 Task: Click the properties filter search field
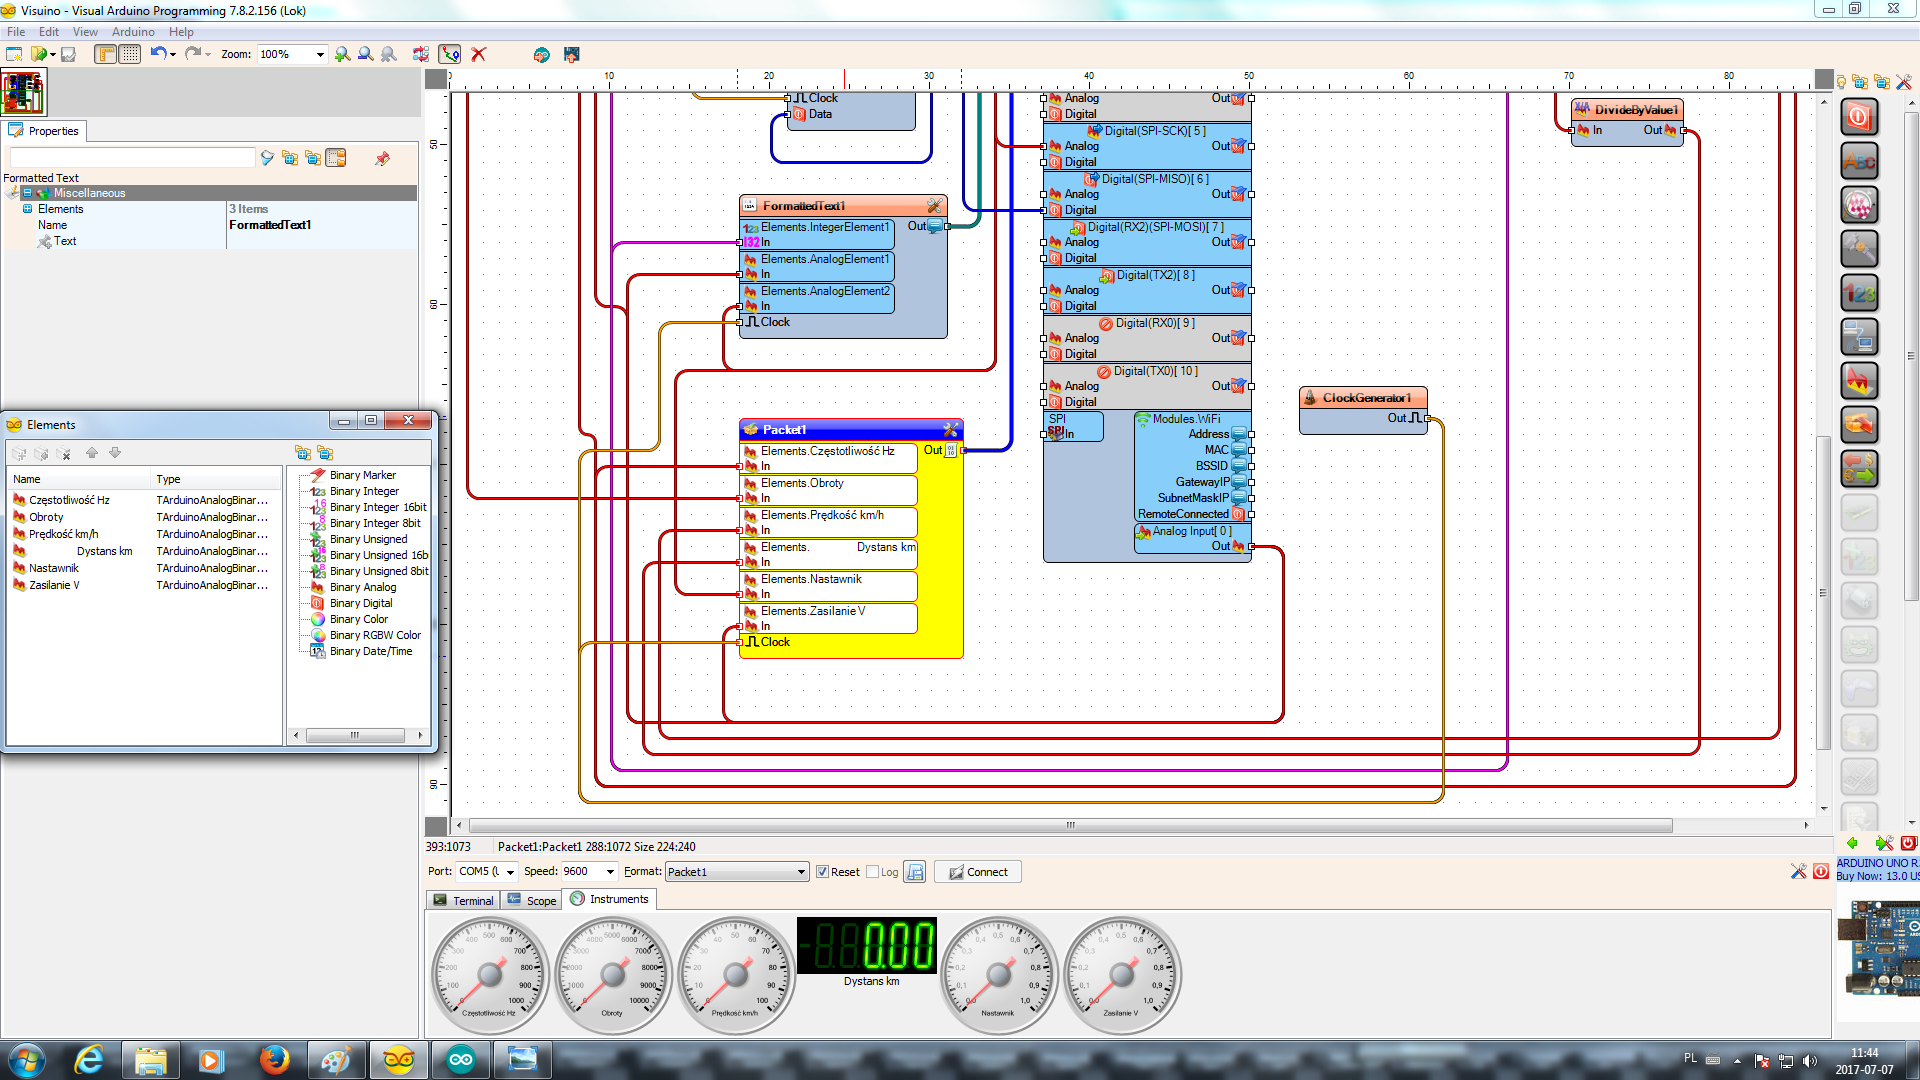[132, 158]
